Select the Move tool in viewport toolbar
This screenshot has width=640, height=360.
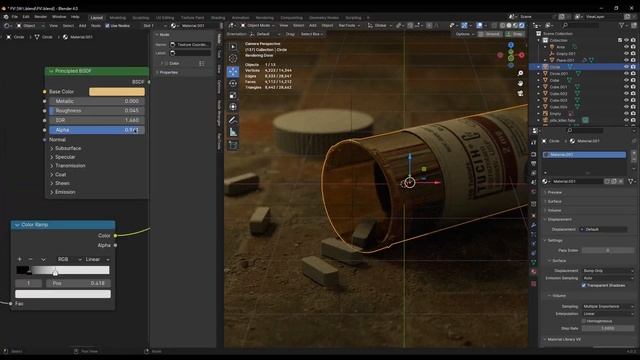[x=233, y=71]
